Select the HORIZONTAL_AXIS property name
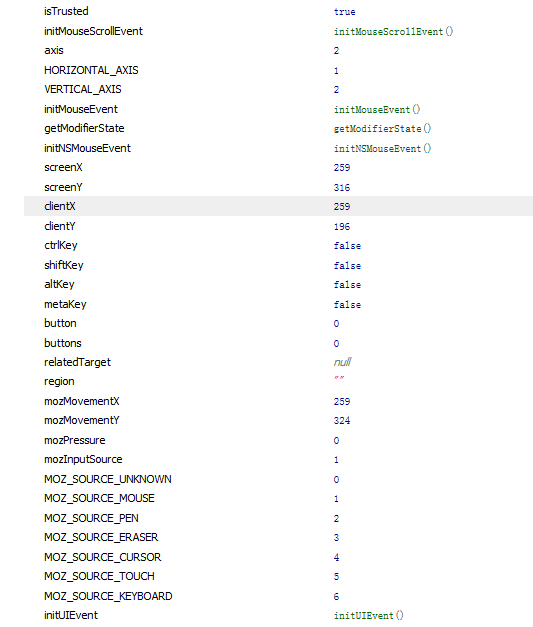The width and height of the screenshot is (533, 627). 91,70
